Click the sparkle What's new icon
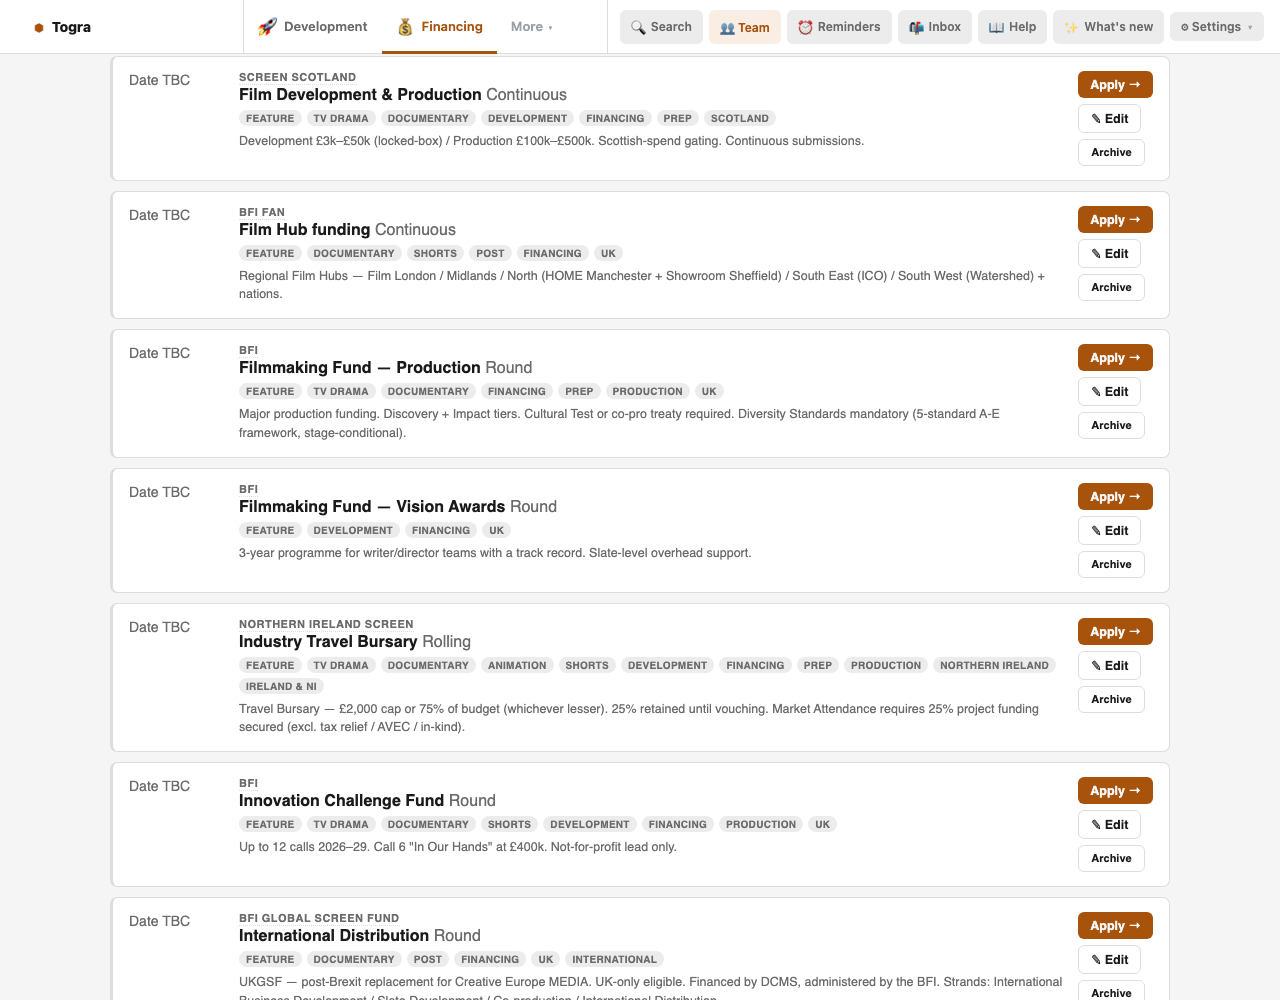Image resolution: width=1280 pixels, height=1000 pixels. click(1071, 27)
